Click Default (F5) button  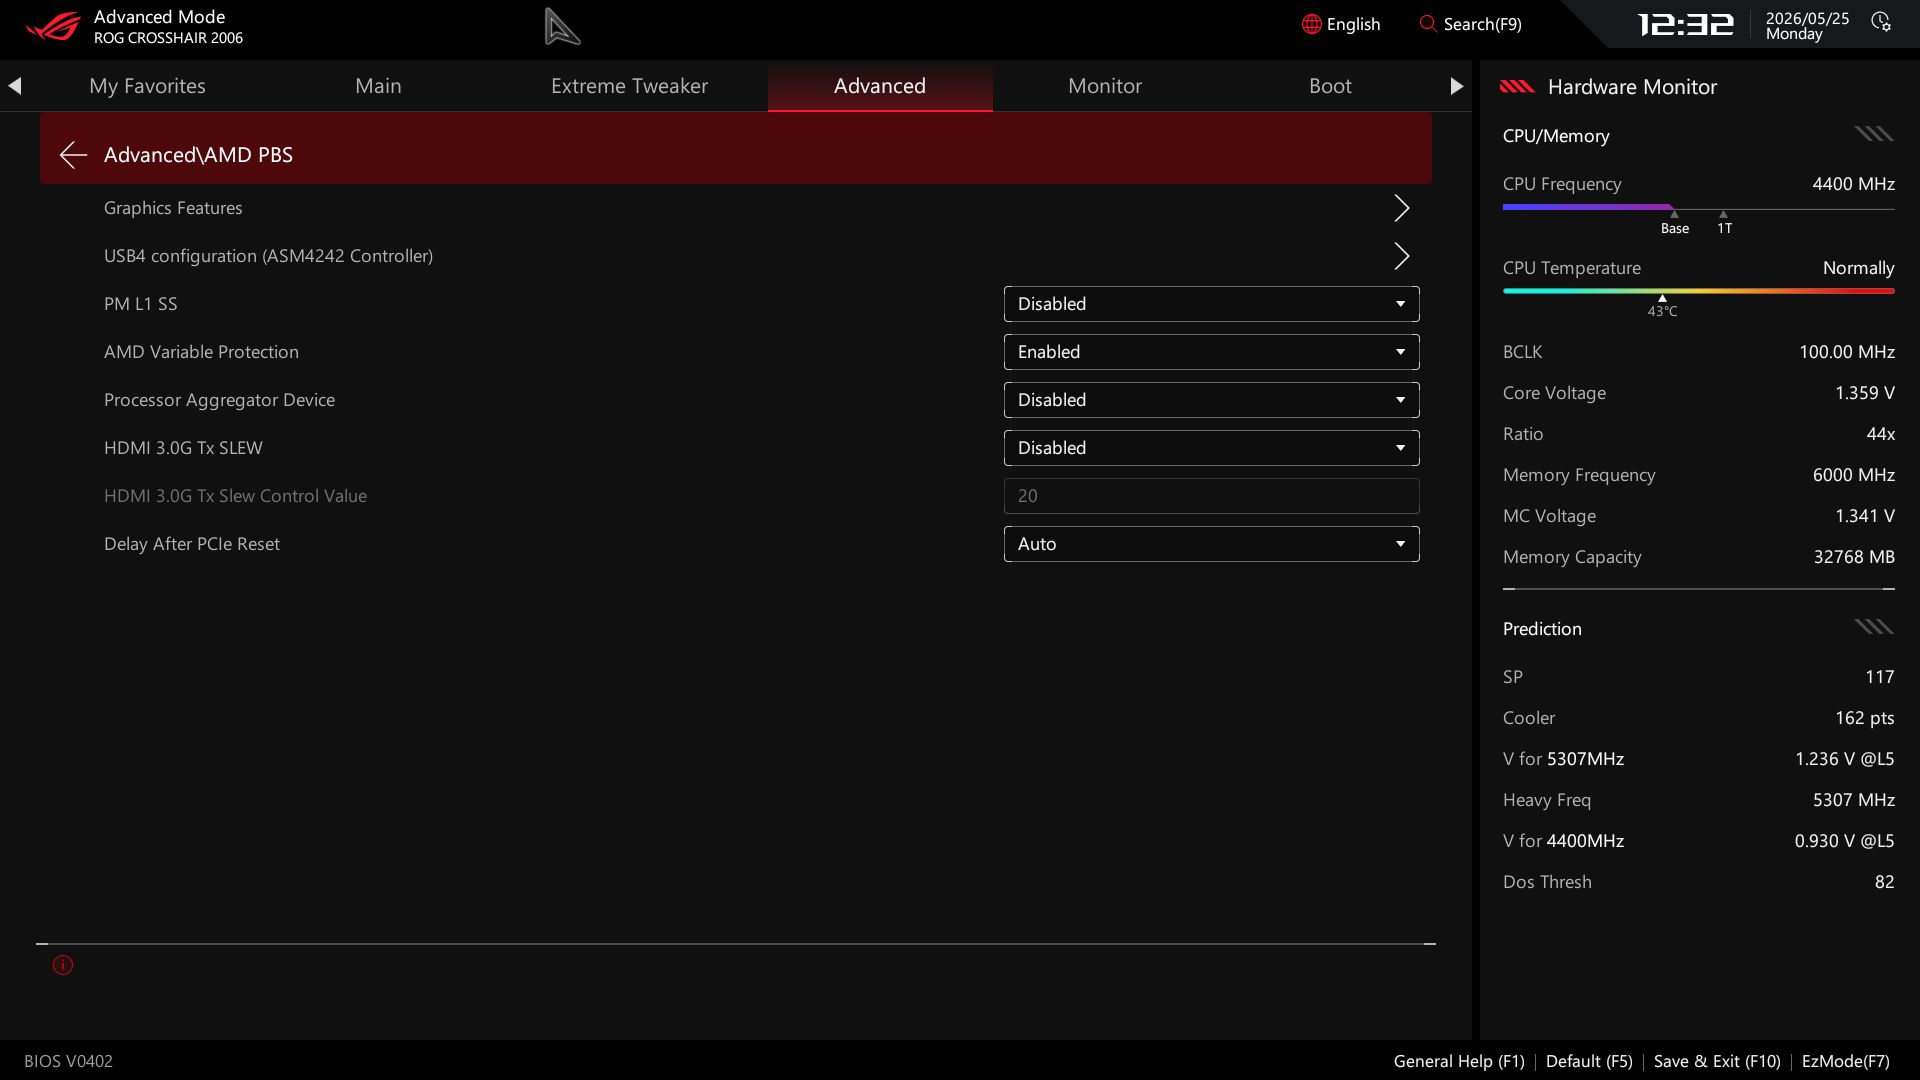[x=1589, y=1061]
